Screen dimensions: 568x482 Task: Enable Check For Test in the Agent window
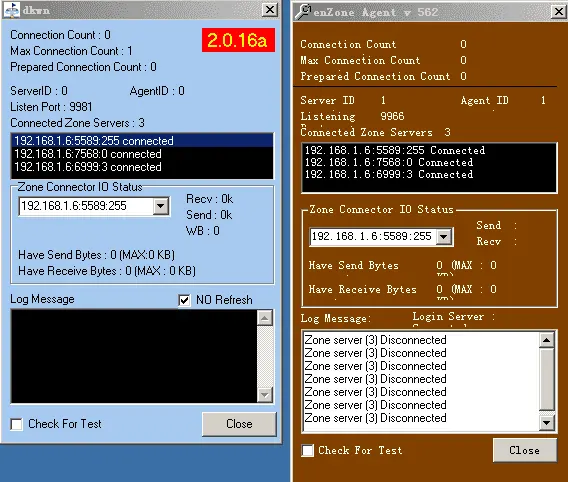[x=308, y=450]
